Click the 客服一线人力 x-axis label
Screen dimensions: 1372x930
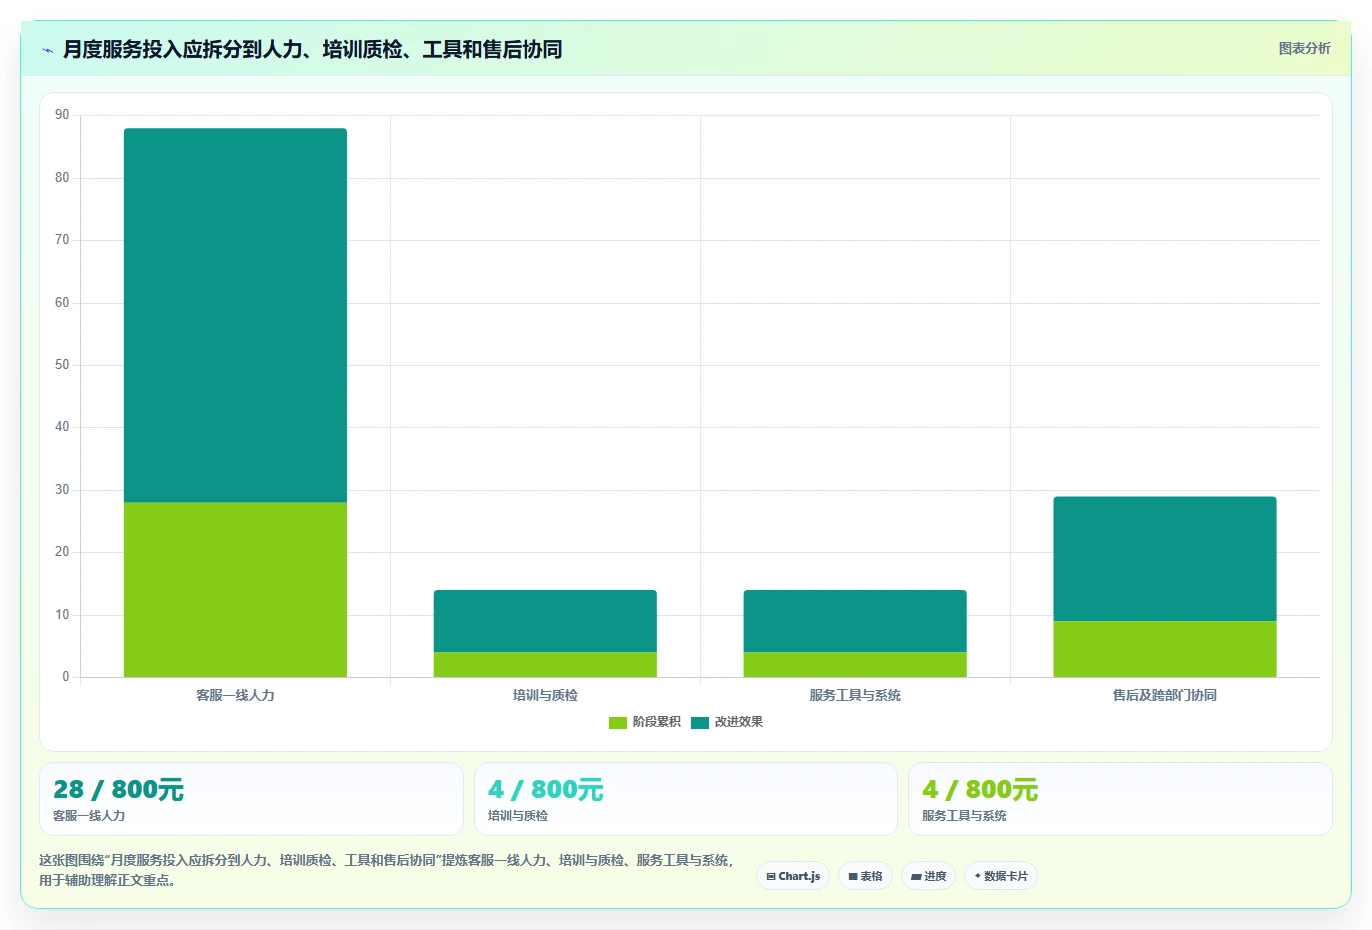coord(235,695)
